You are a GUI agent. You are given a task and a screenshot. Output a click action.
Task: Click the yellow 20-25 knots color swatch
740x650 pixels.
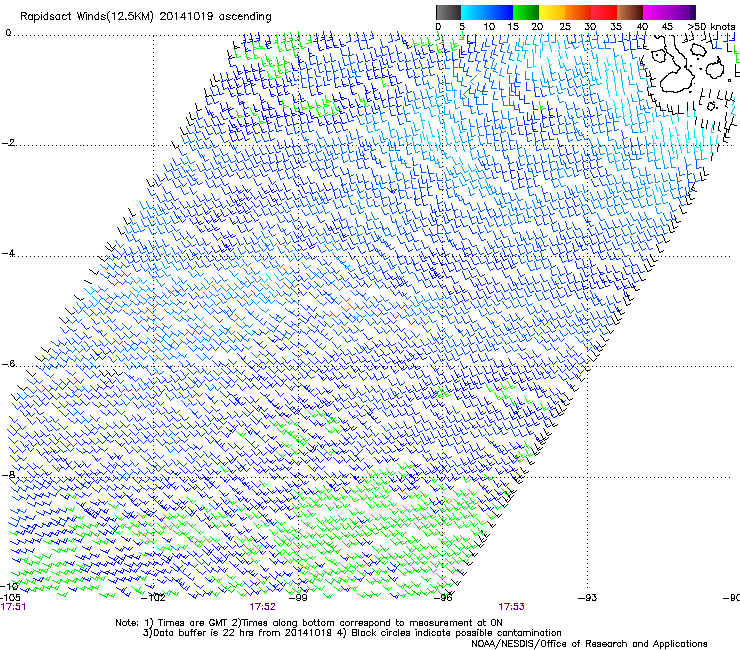(552, 12)
